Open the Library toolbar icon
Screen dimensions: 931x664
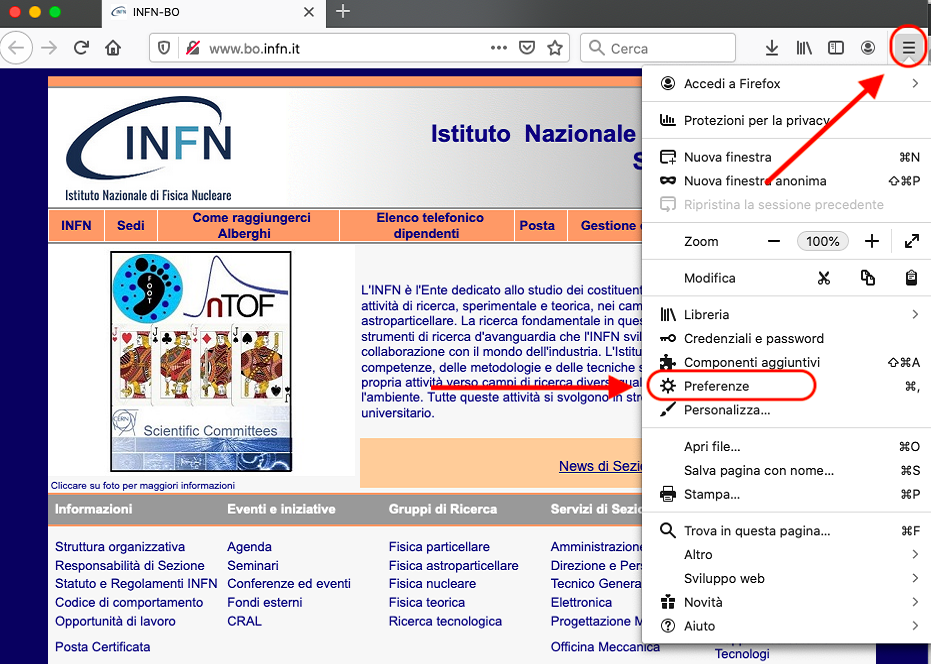point(803,48)
